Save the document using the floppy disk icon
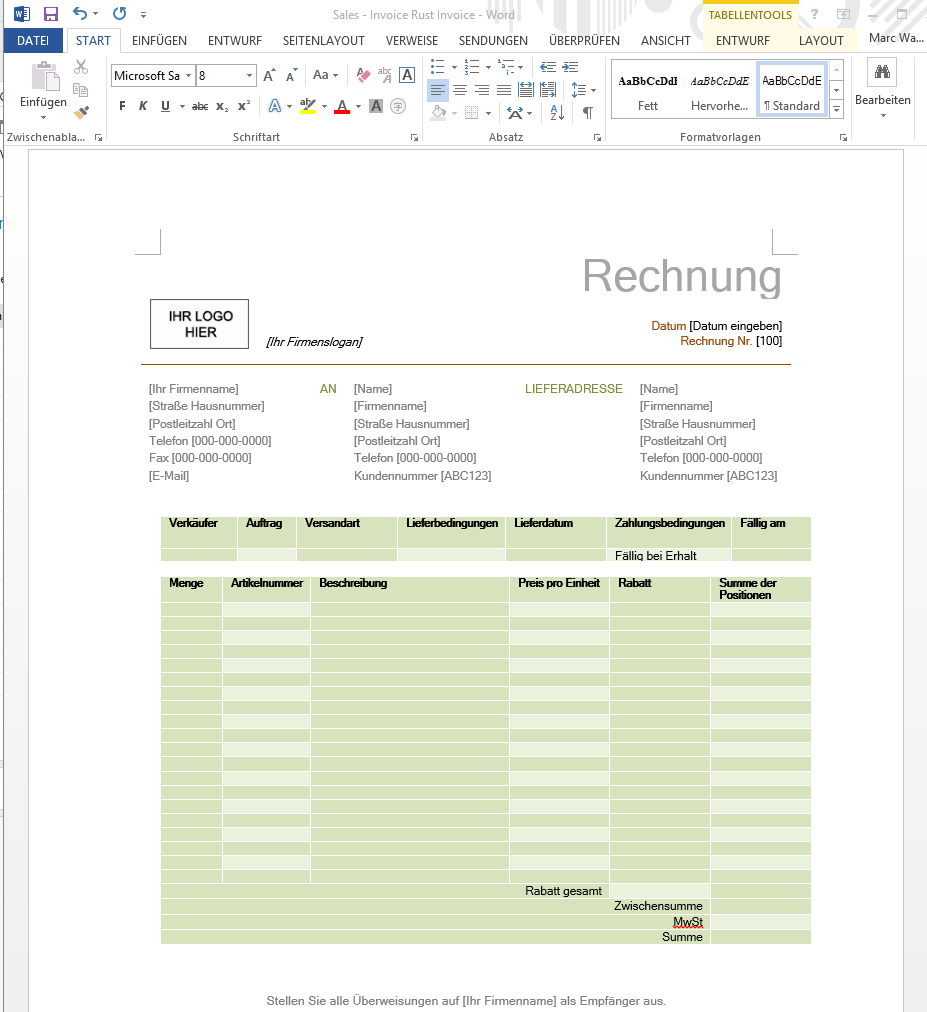 coord(50,14)
